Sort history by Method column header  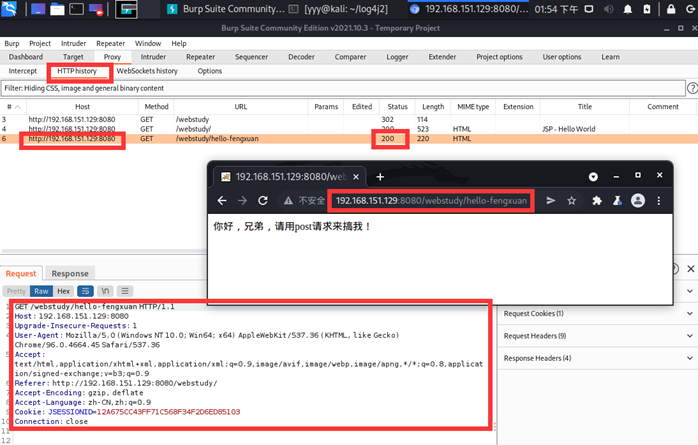click(x=156, y=107)
